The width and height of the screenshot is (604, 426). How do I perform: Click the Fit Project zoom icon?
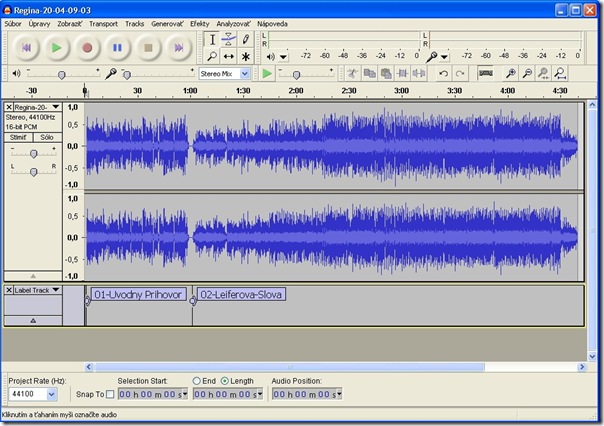[560, 73]
